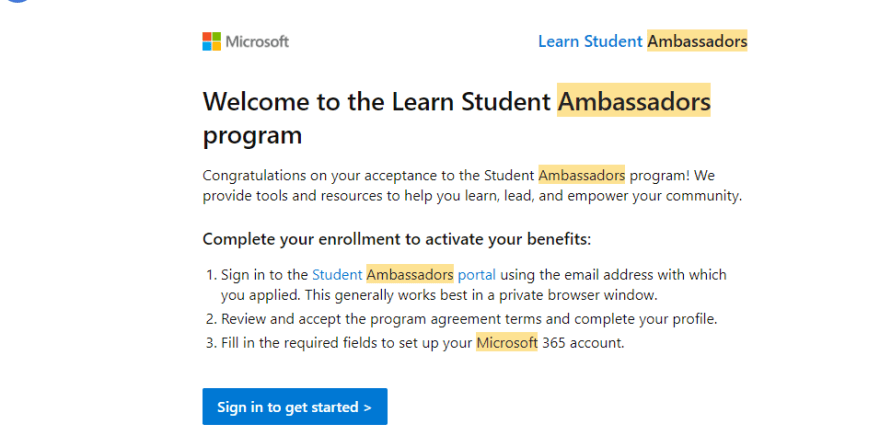Click the Congratulations on your acceptance paragraph
The height and width of the screenshot is (447, 880).
tap(472, 185)
